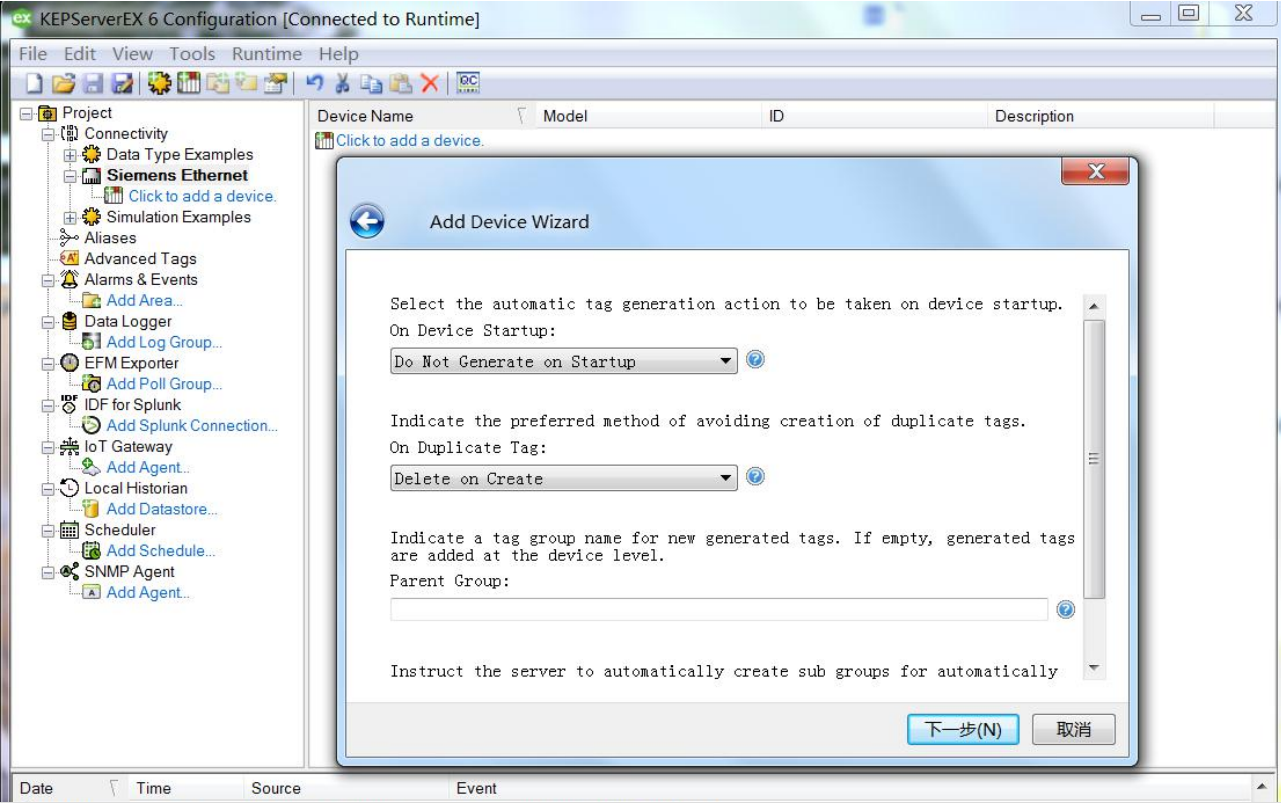This screenshot has width=1281, height=803.
Task: Click the New Project toolbar icon
Action: (x=34, y=84)
